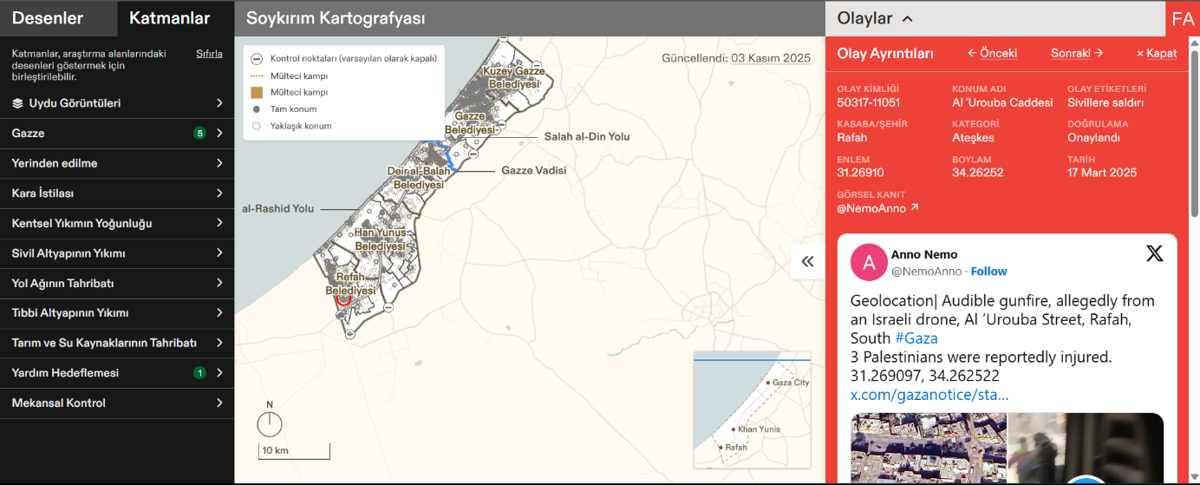Screen dimensions: 1200x485
Task: Click the green badge 5 next to Gazze
Action: tap(200, 133)
